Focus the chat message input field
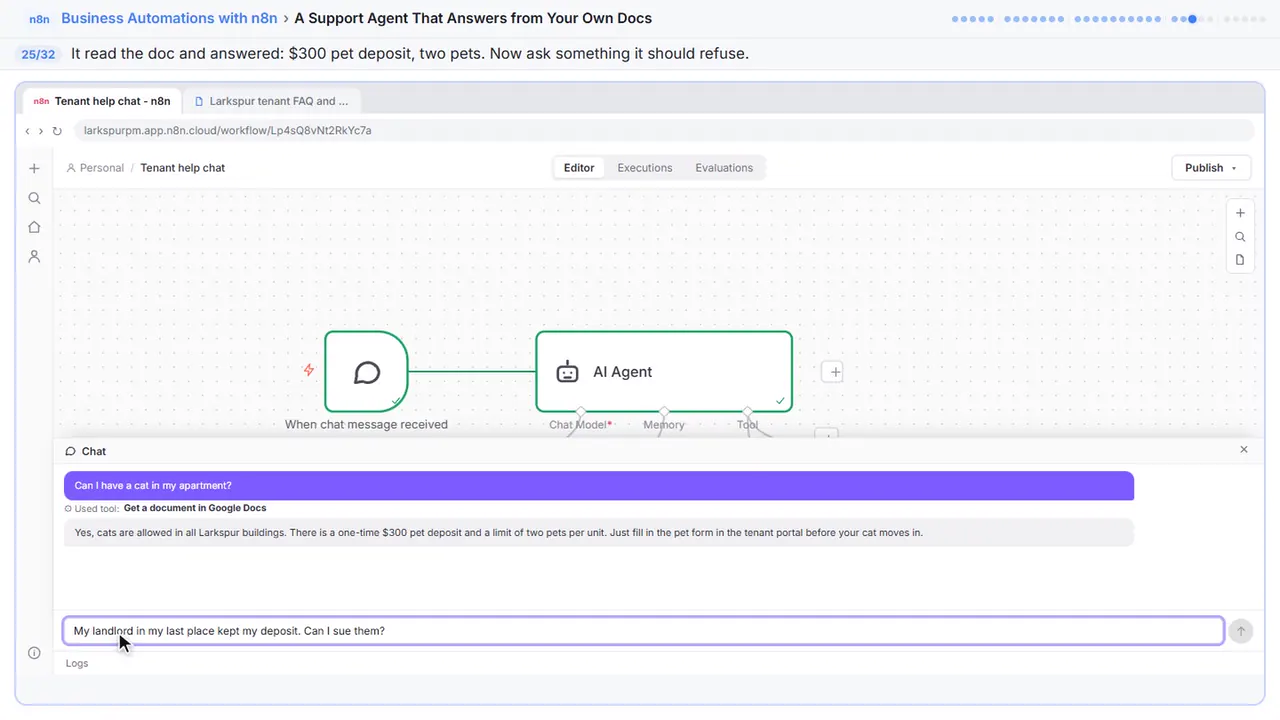1280x720 pixels. click(x=643, y=631)
